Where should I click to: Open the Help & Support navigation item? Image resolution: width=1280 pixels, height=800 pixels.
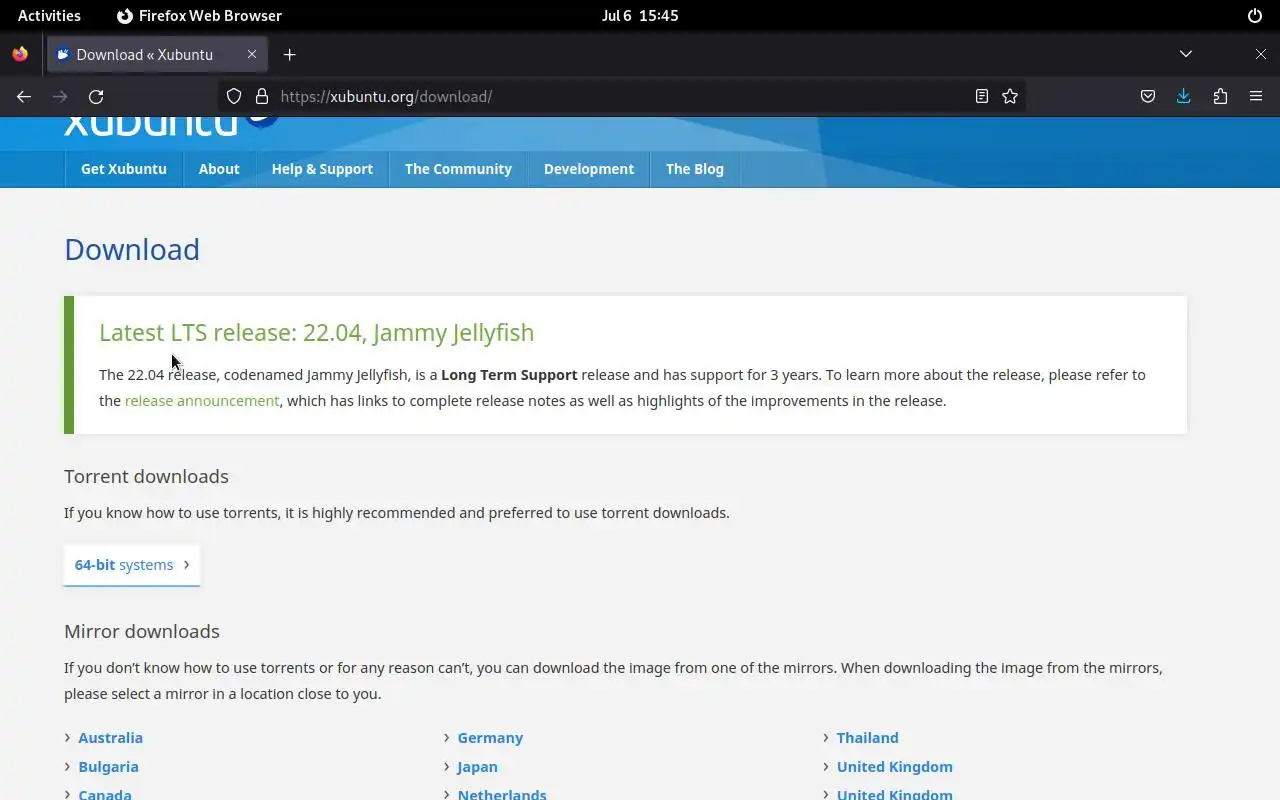[322, 169]
